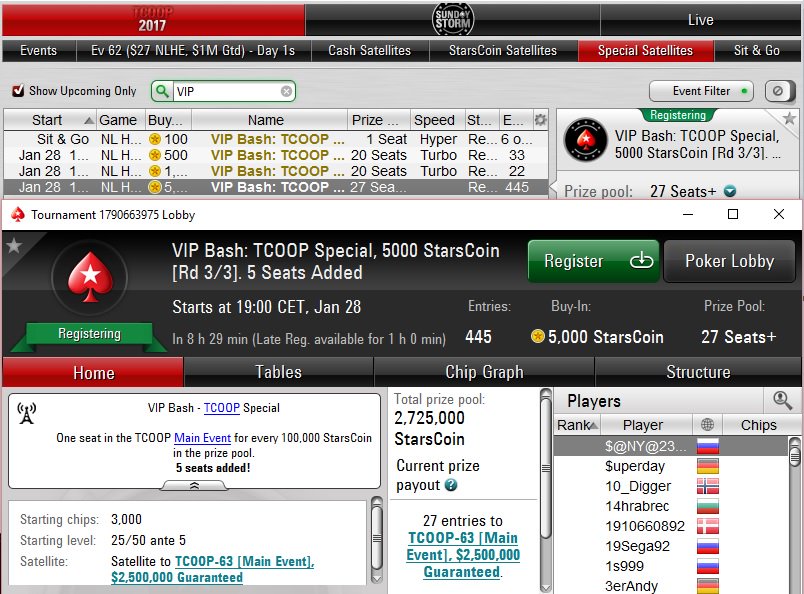Click Russian flag for $@NY@23 player
The width and height of the screenshot is (804, 594).
708,446
